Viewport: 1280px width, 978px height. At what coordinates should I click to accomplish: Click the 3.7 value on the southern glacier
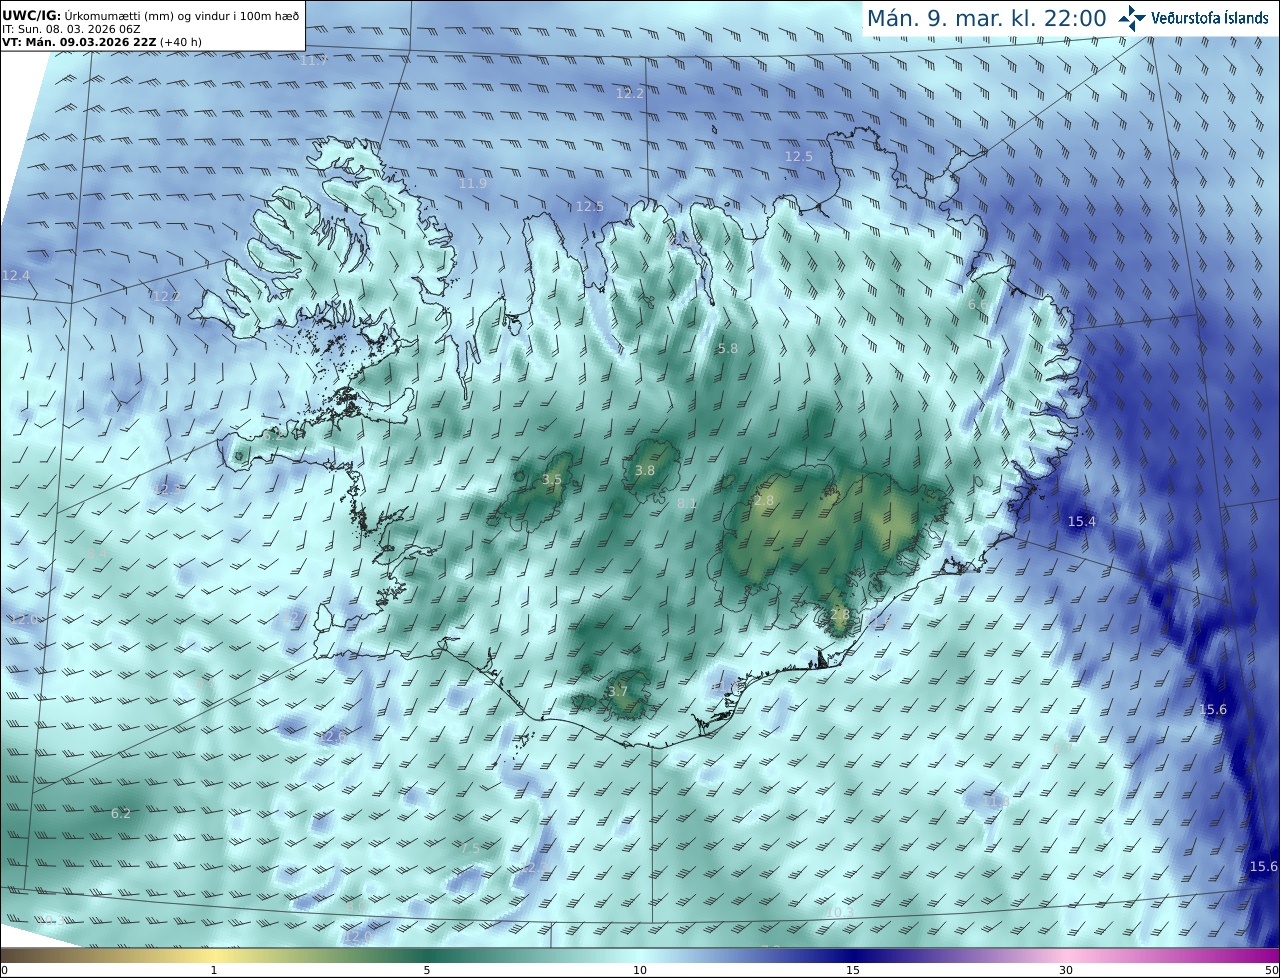coord(618,691)
